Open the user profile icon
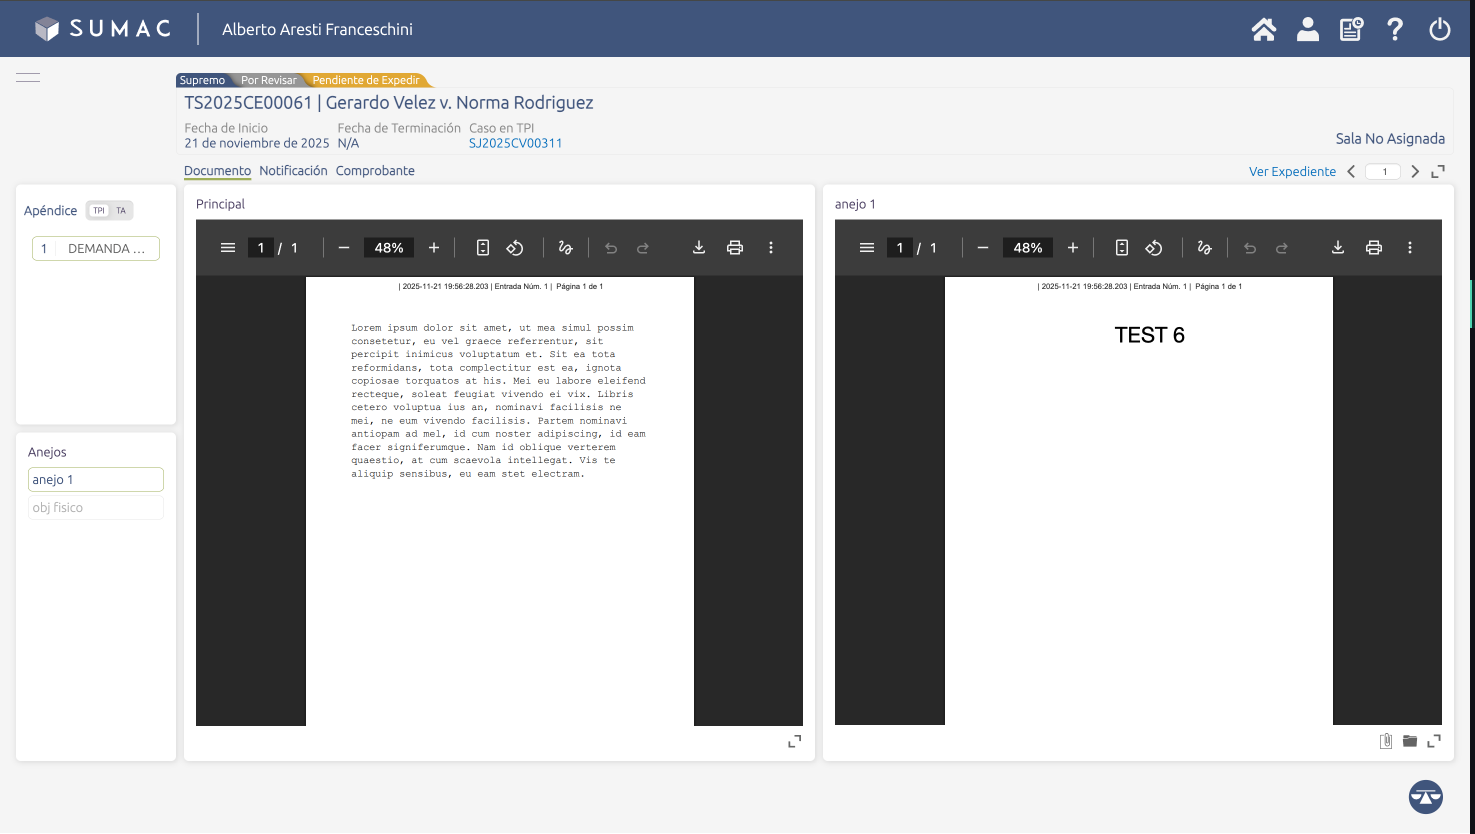Screen dimensions: 1475x834 (x=1308, y=29)
